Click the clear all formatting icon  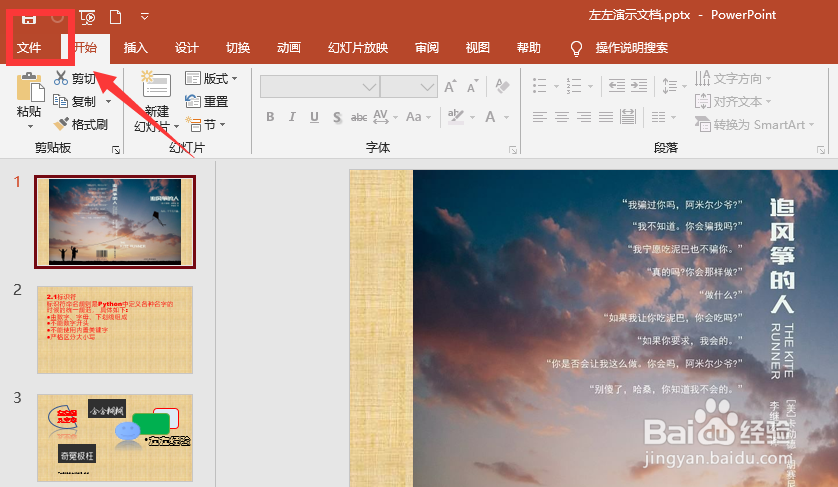(502, 86)
